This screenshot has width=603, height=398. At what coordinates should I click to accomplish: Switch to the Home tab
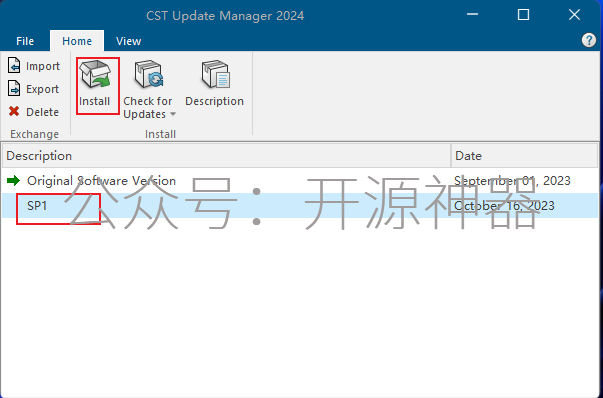(77, 41)
